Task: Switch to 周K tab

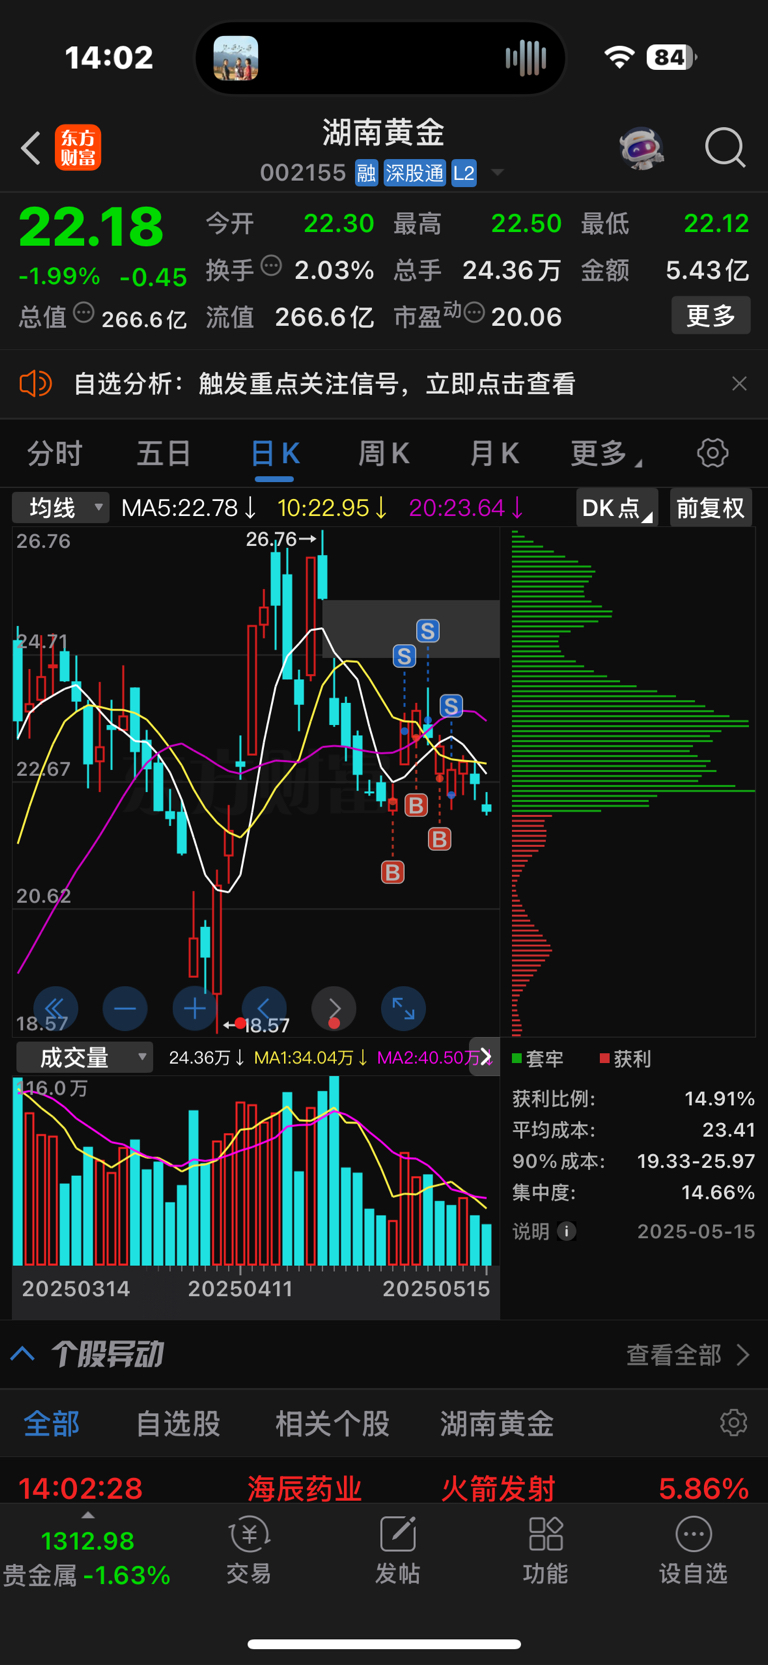Action: [384, 454]
